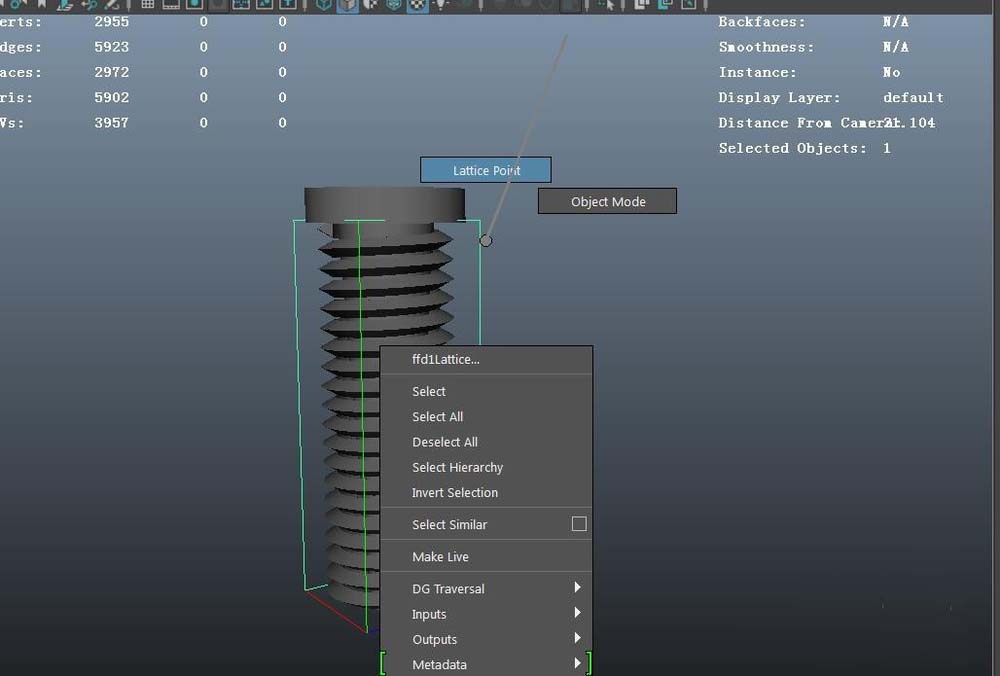Click the UVs count value 3957
The width and height of the screenshot is (1000, 676).
112,122
